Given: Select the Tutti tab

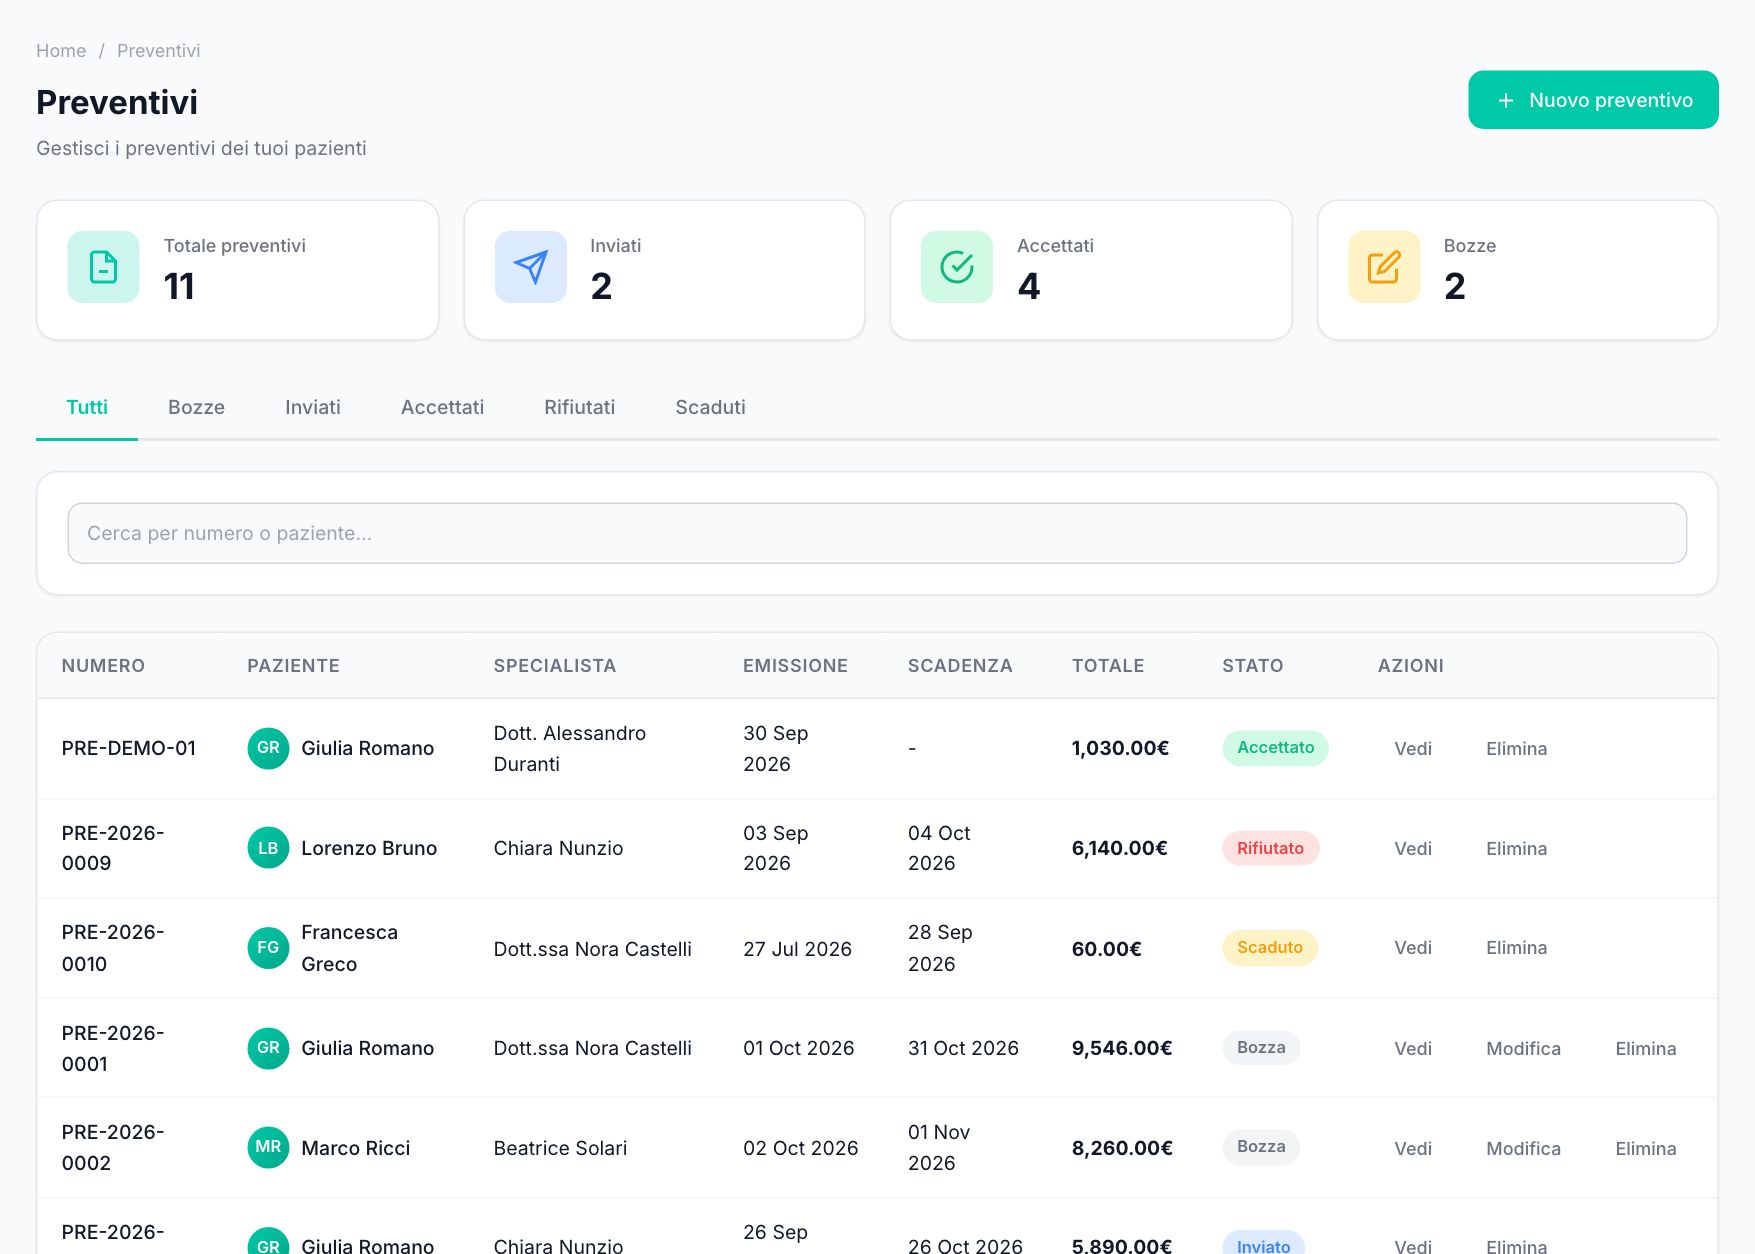Looking at the screenshot, I should pos(87,407).
